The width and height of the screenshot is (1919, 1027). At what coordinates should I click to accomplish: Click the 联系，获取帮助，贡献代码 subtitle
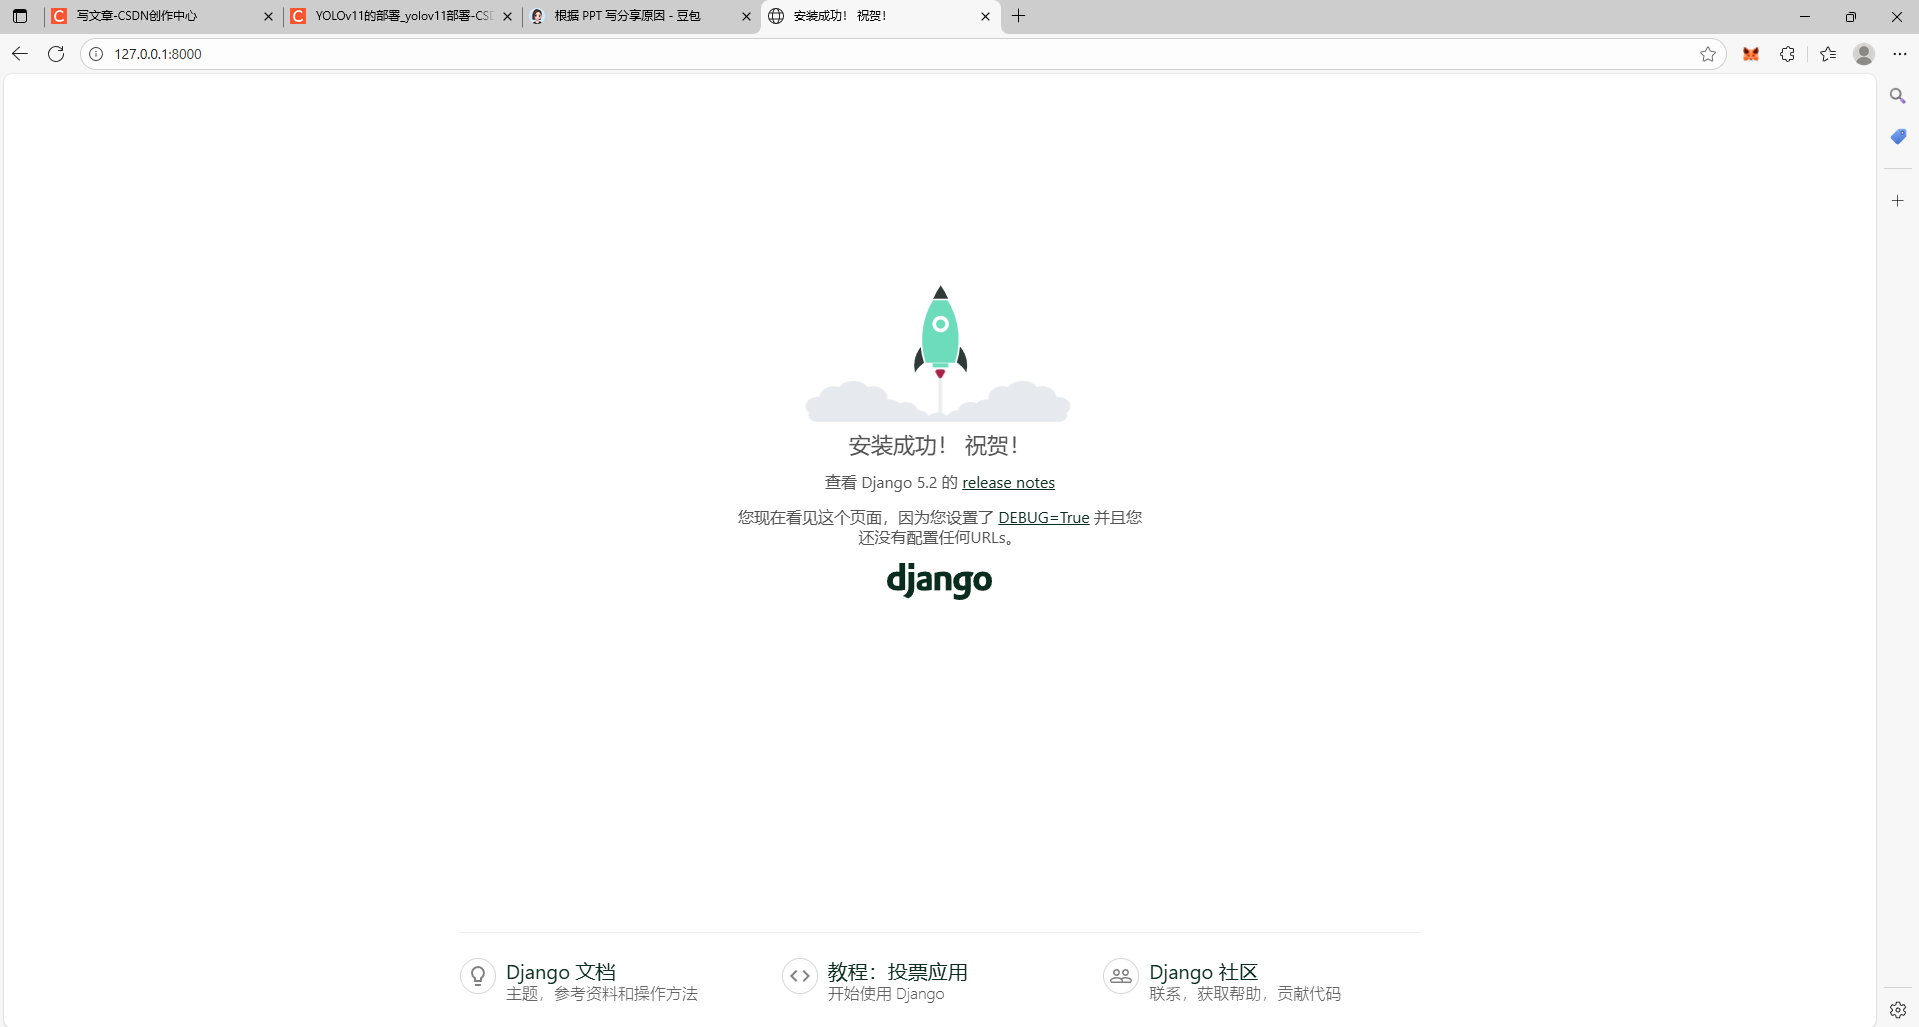coord(1245,994)
